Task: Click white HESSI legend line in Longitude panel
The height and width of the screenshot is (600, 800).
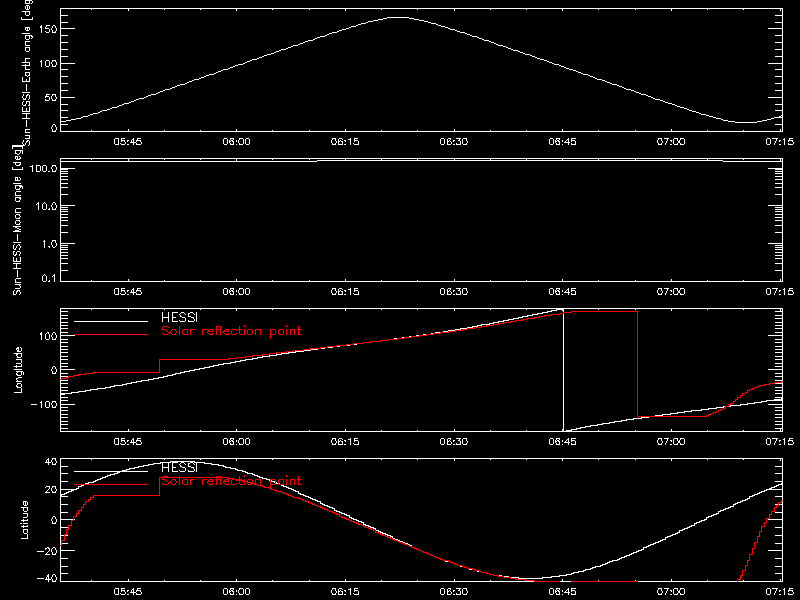Action: (x=111, y=321)
